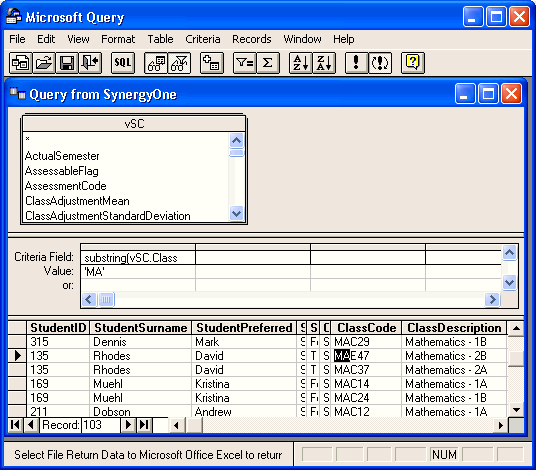Screen dimensions: 536x470
Task: Click the Dennis surname cell
Action: click(x=140, y=342)
